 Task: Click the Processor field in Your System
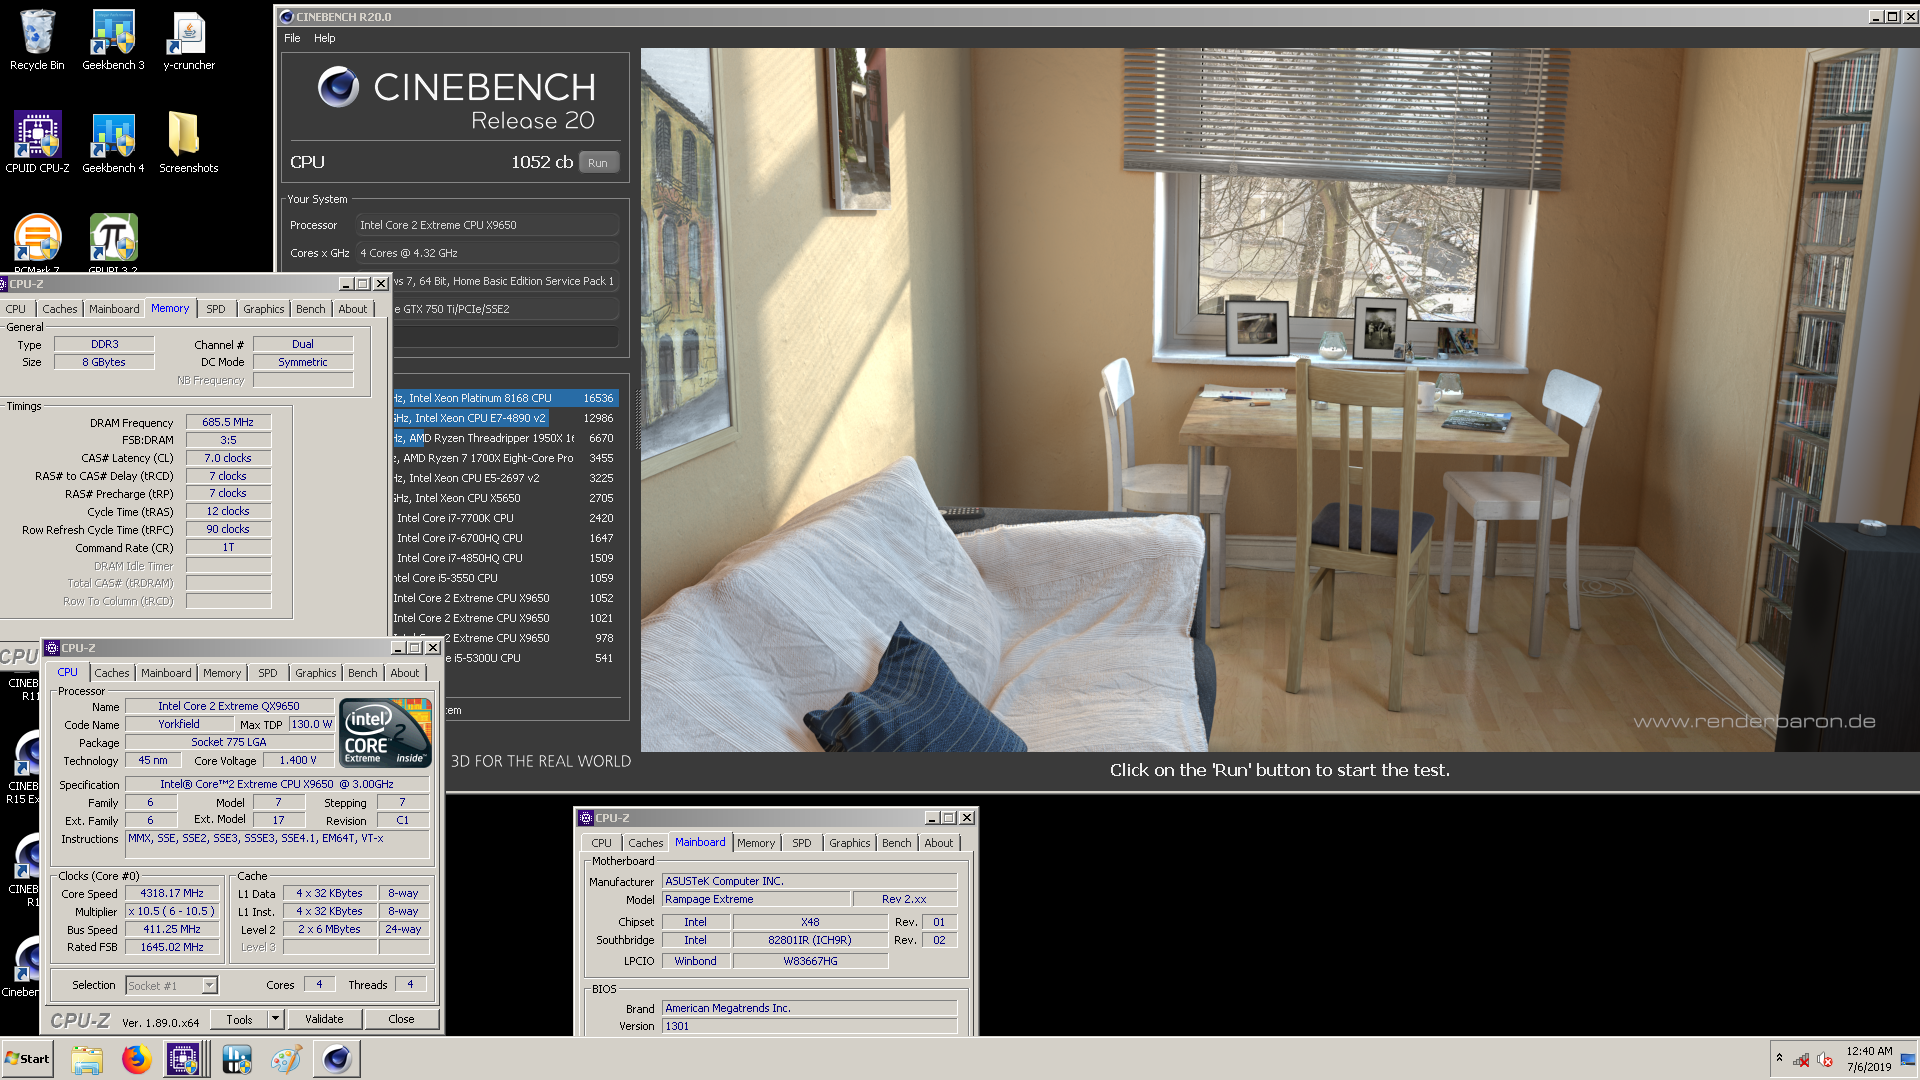tap(487, 225)
